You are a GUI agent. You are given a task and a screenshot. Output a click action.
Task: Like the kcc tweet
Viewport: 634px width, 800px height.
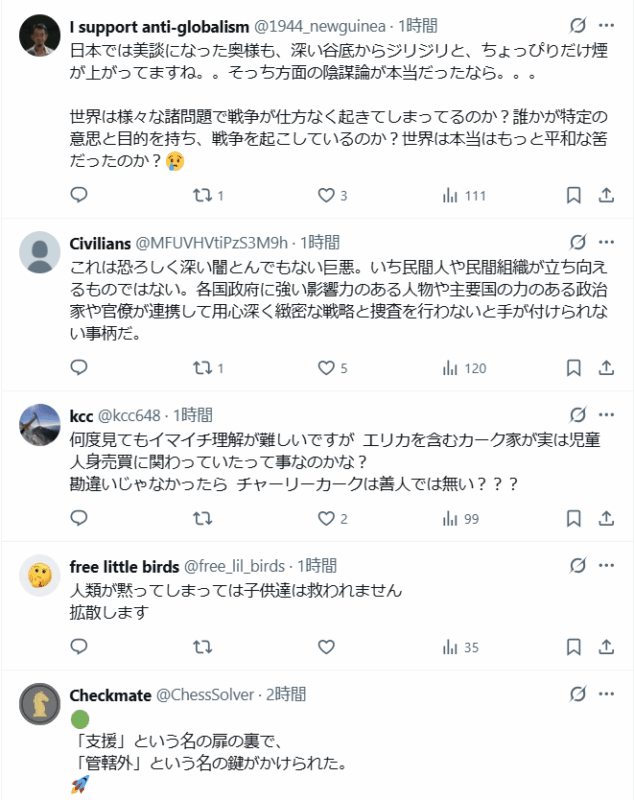[x=326, y=519]
